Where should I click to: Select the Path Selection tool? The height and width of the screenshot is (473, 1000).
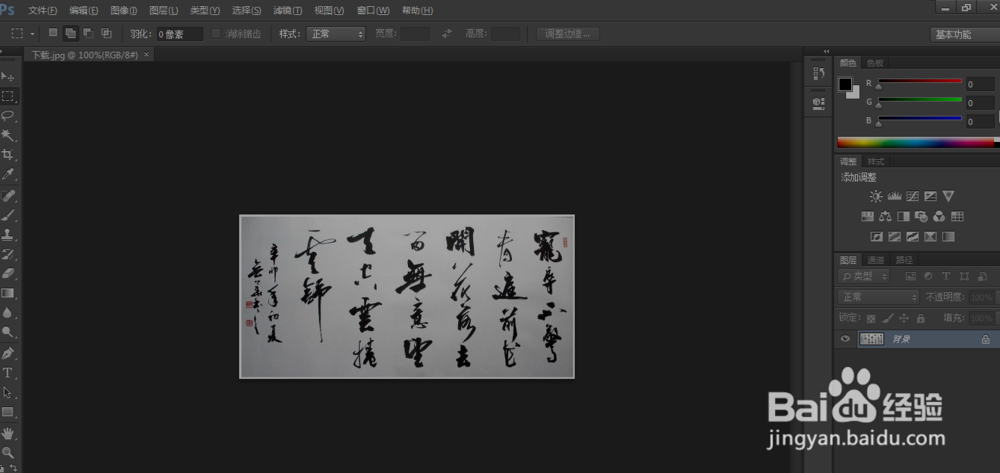[x=8, y=393]
